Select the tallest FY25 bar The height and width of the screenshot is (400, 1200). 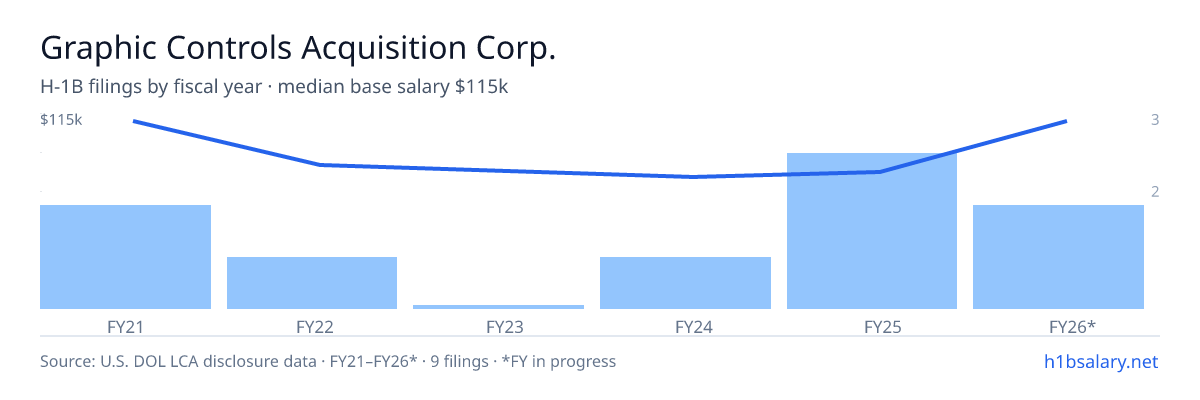[x=872, y=231]
